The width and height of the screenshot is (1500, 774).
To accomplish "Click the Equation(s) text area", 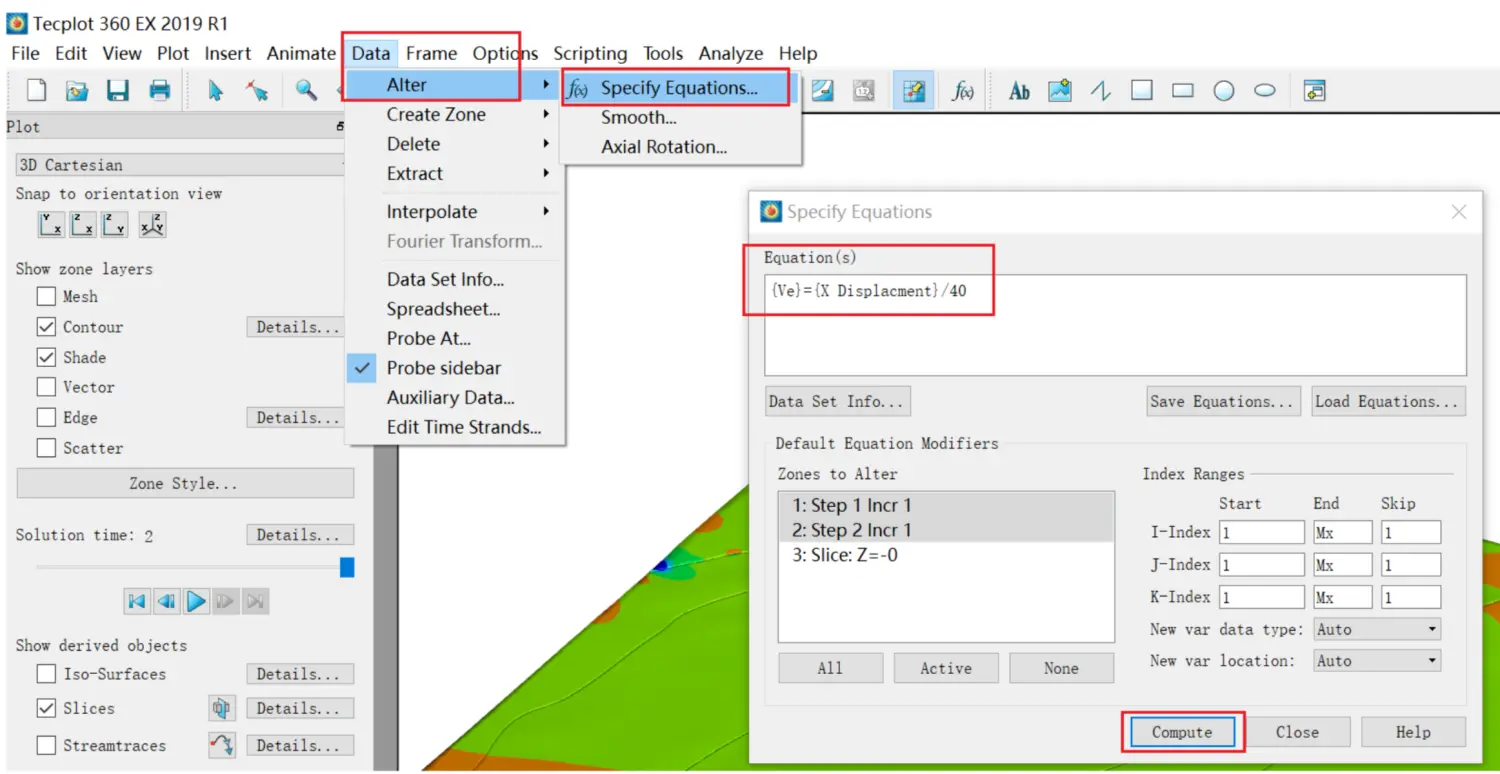I will click(x=1115, y=325).
